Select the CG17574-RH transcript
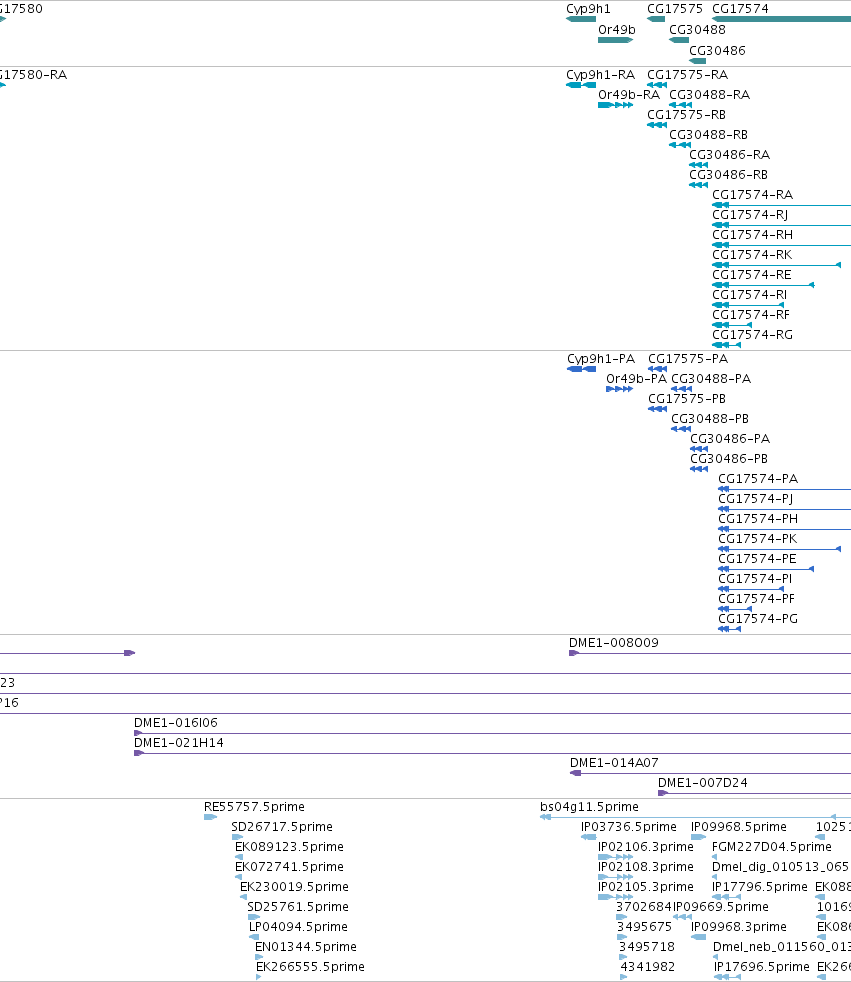This screenshot has width=851, height=982. [x=781, y=245]
